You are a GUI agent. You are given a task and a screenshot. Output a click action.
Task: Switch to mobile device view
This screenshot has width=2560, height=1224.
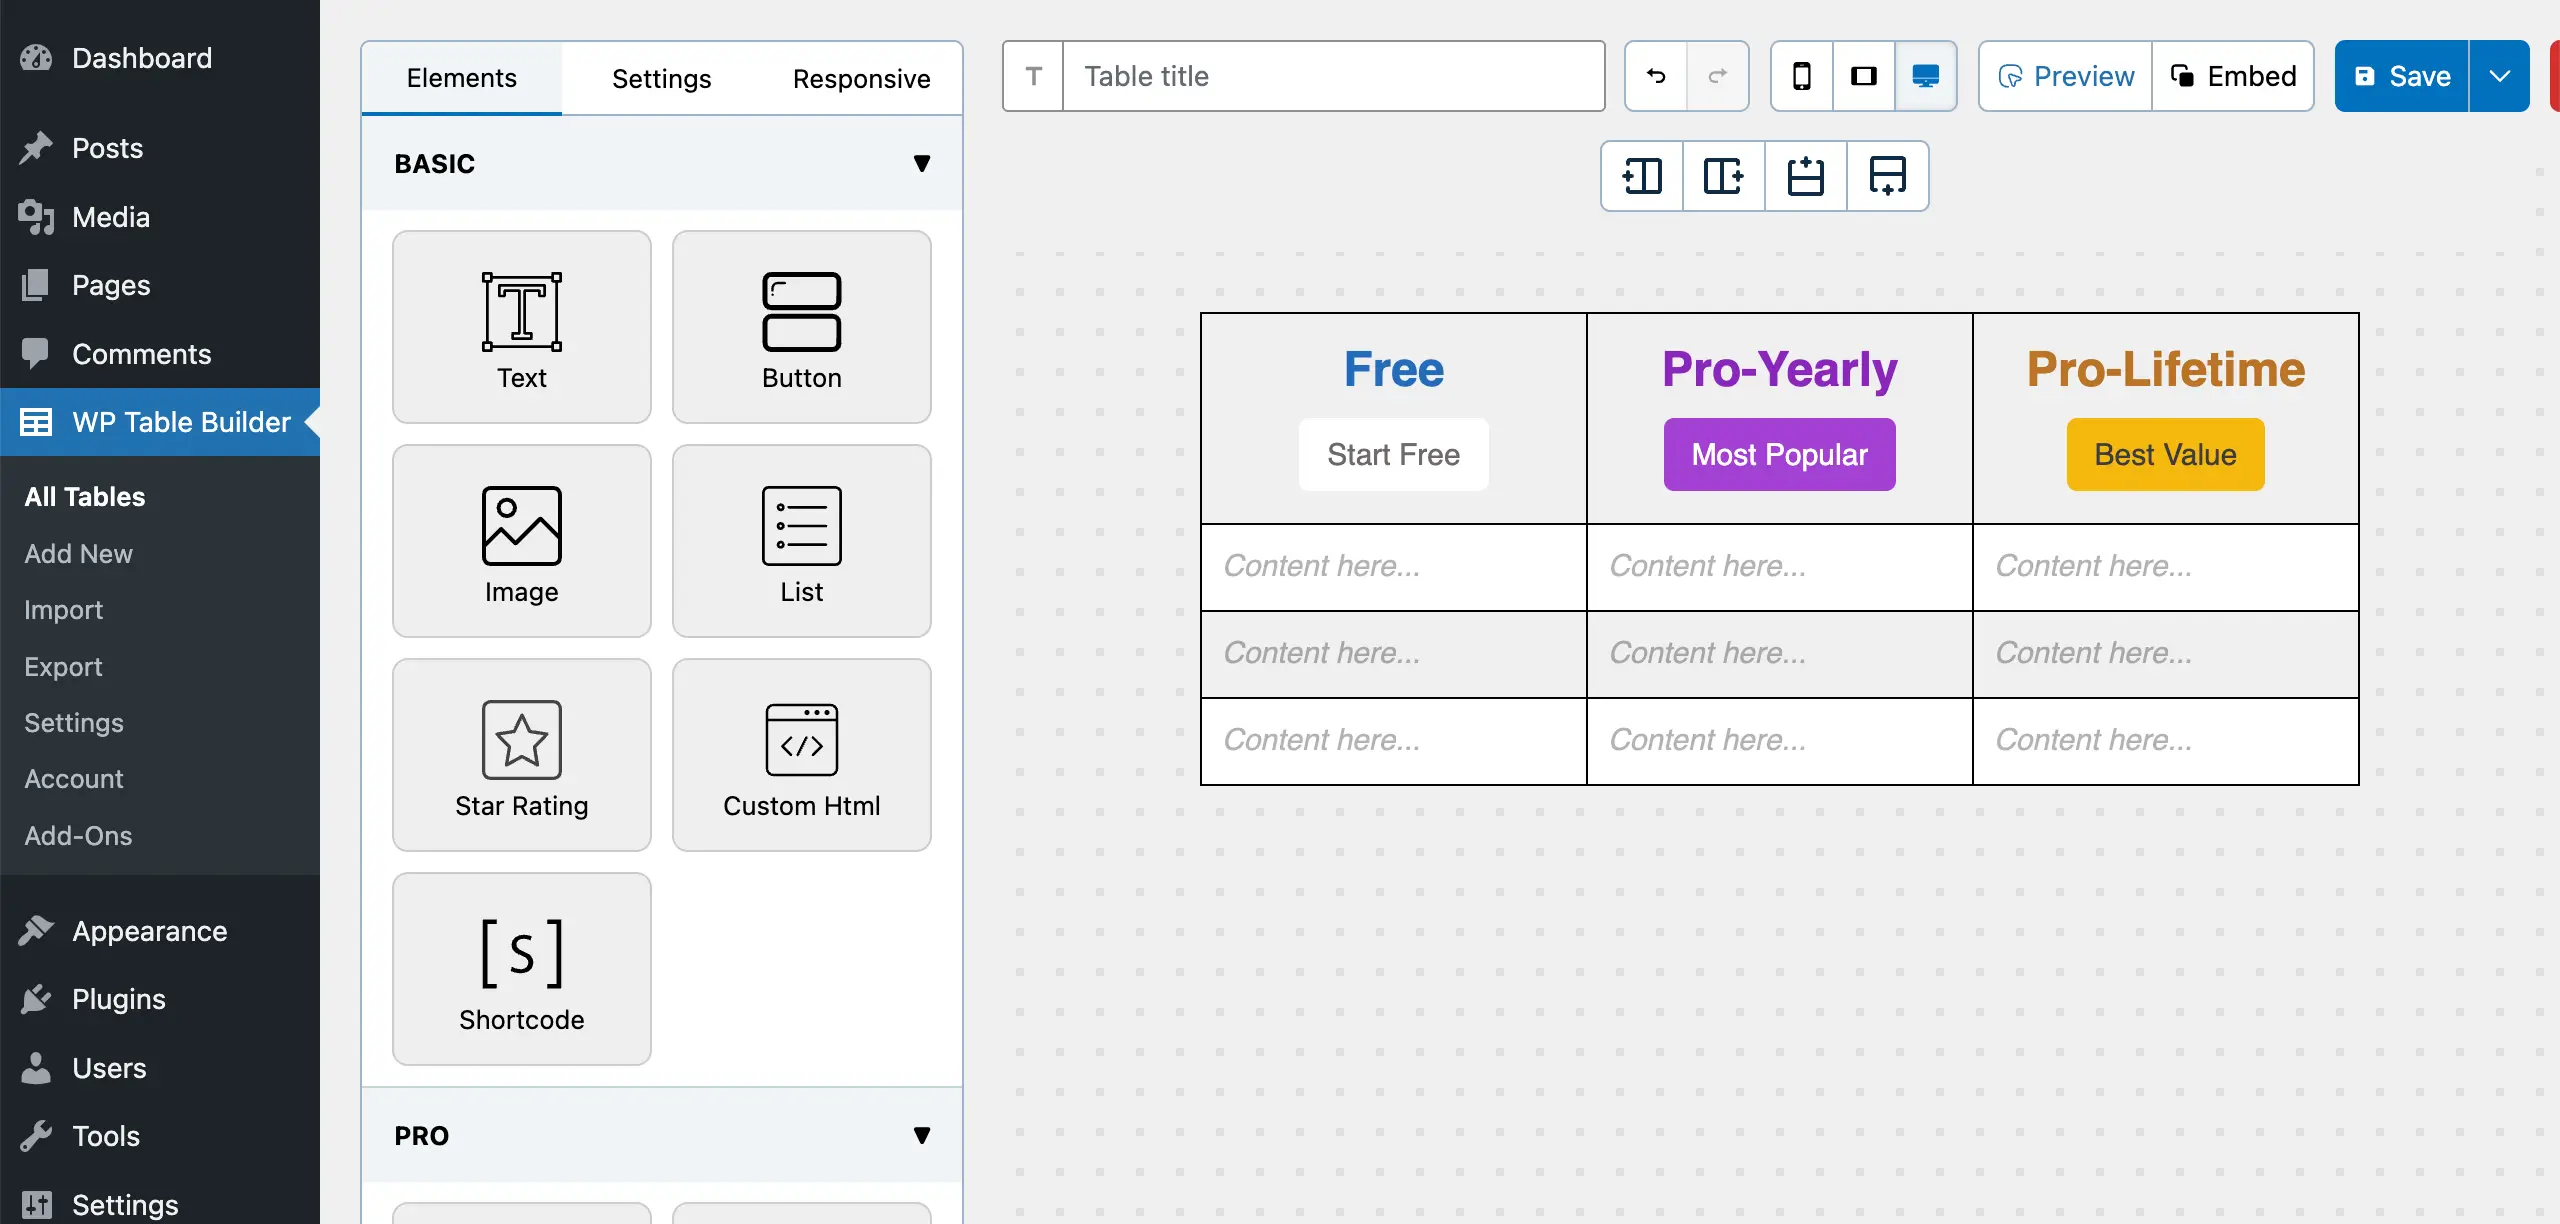tap(1802, 76)
